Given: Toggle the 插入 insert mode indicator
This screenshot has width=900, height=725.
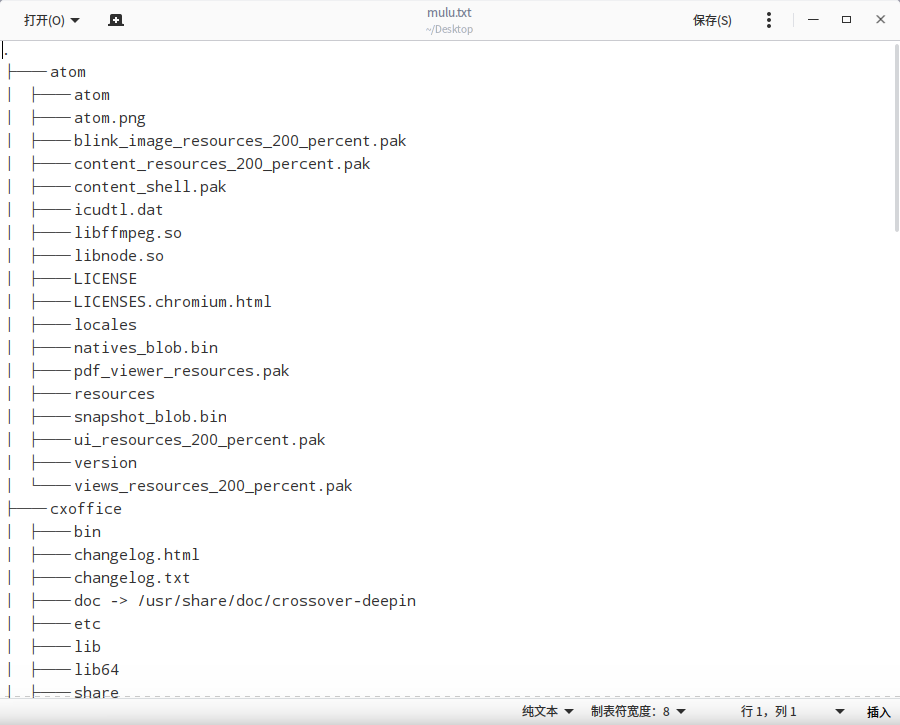Looking at the screenshot, I should (878, 712).
